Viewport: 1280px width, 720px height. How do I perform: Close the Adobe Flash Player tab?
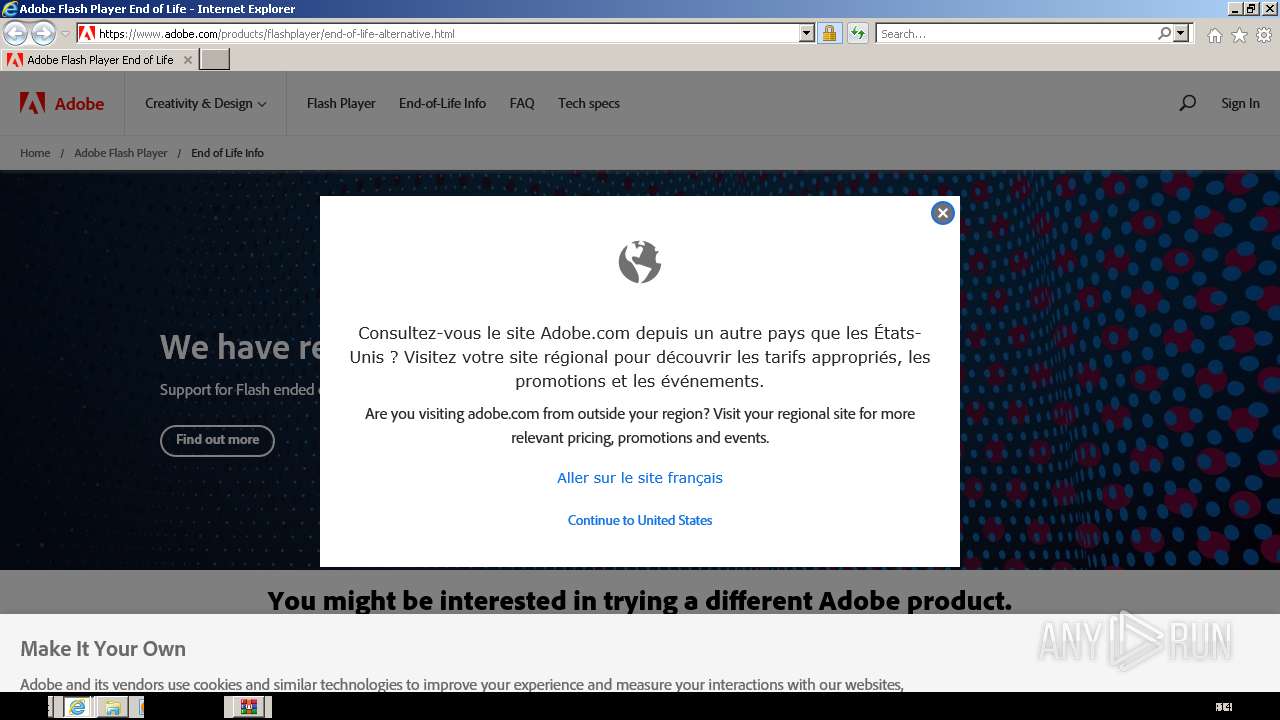[x=187, y=60]
